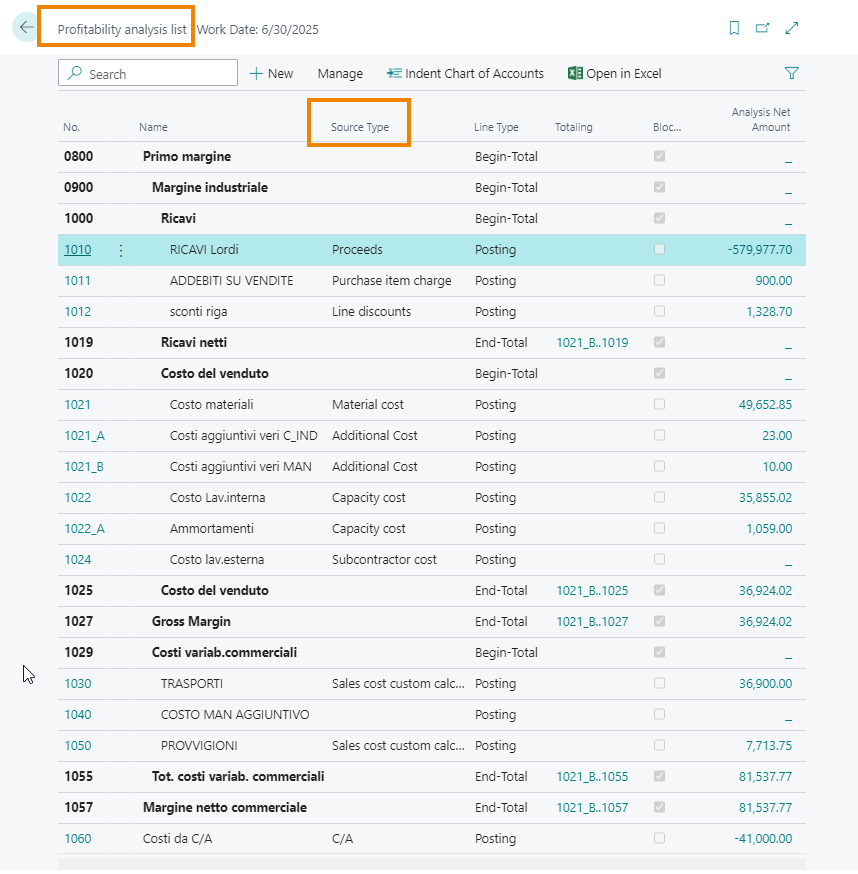Toggle Blocked checkbox for 1012 sconti riga
Image resolution: width=858 pixels, height=874 pixels.
660,311
